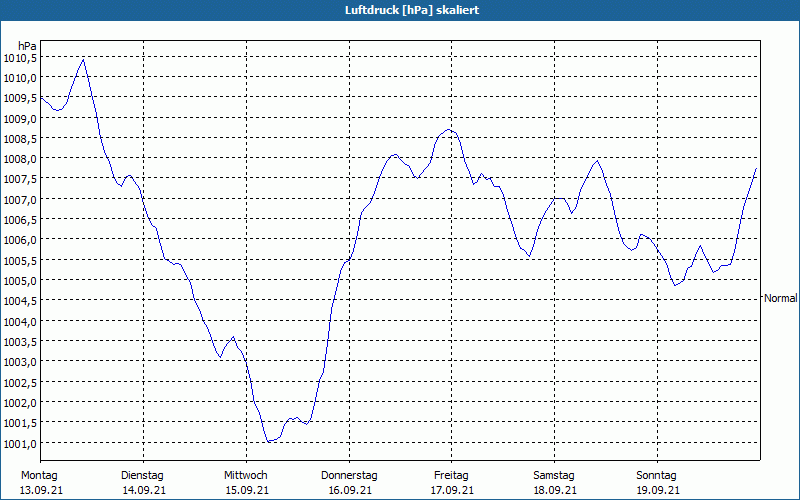Click the y-axis value 1009,0
The image size is (800, 500).
(x=20, y=118)
